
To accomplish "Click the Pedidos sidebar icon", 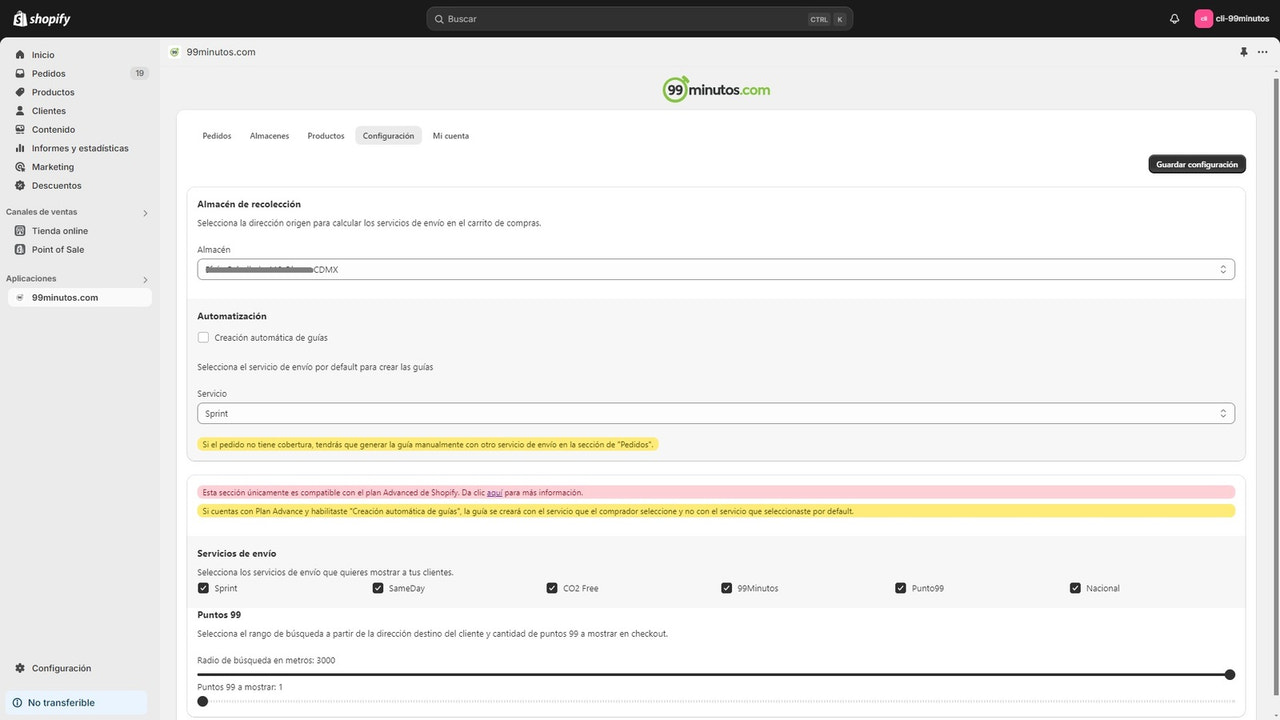I will [20, 74].
